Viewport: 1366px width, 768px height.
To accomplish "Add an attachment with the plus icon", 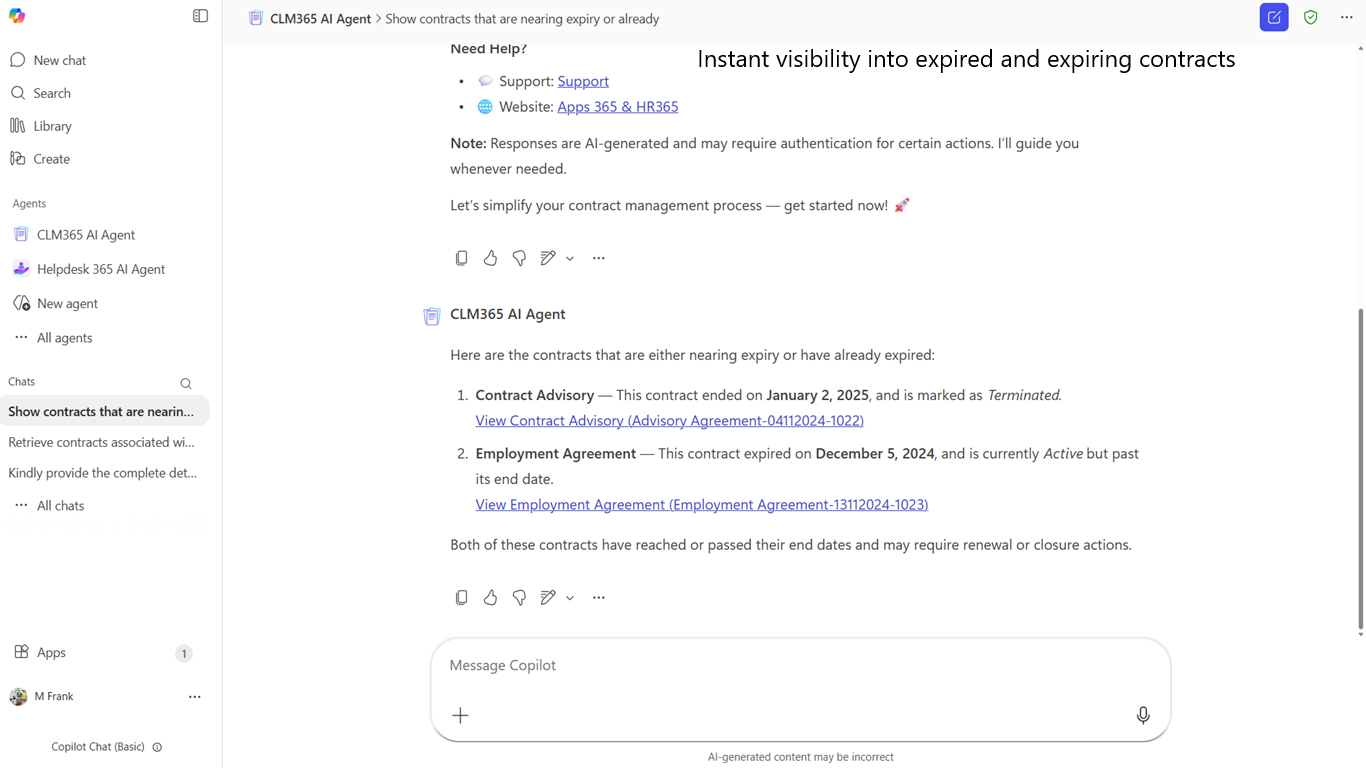I will coord(460,715).
